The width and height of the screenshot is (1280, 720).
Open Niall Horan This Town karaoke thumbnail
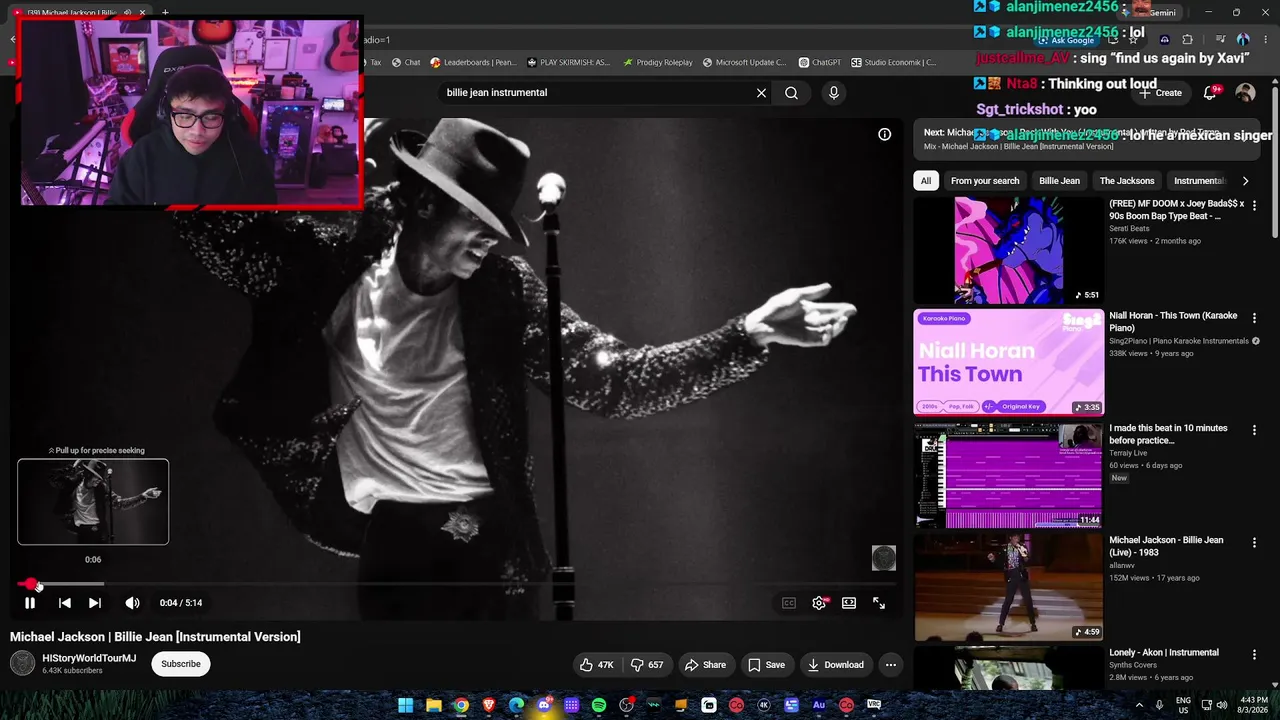coord(1009,362)
